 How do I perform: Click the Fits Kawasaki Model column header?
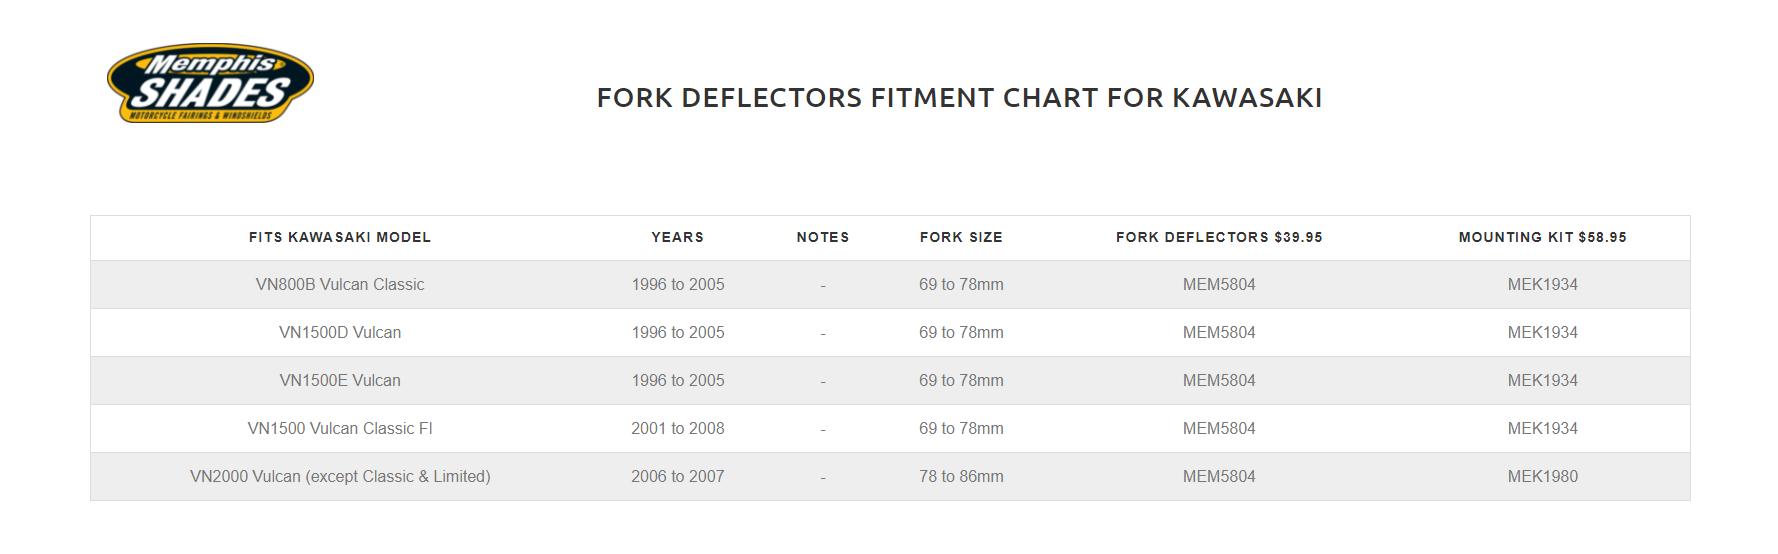(x=340, y=238)
